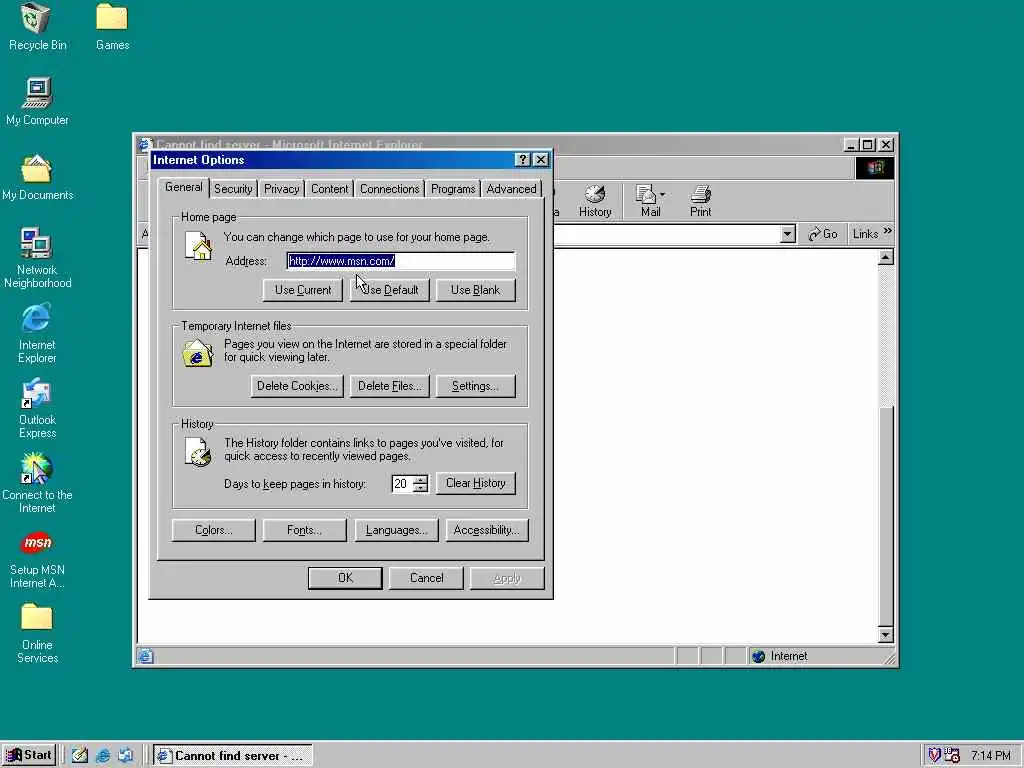Click the browser scrollbar down arrow
Screen dimensions: 1024x768
pos(886,635)
